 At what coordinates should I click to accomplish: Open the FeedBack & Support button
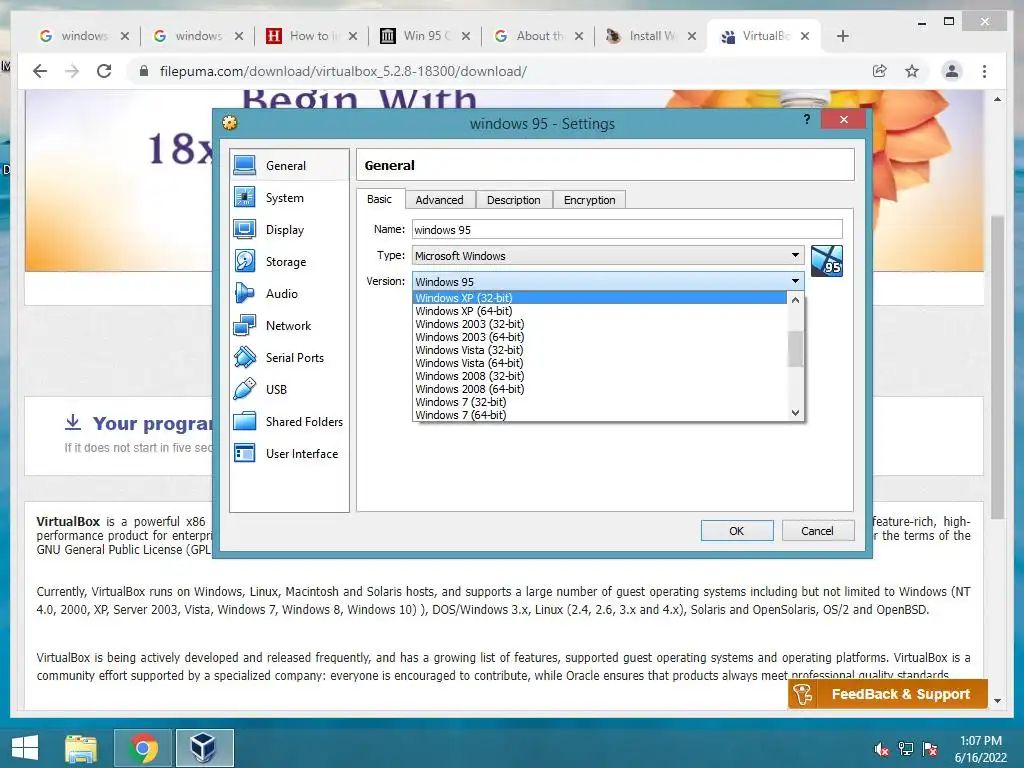[x=888, y=694]
